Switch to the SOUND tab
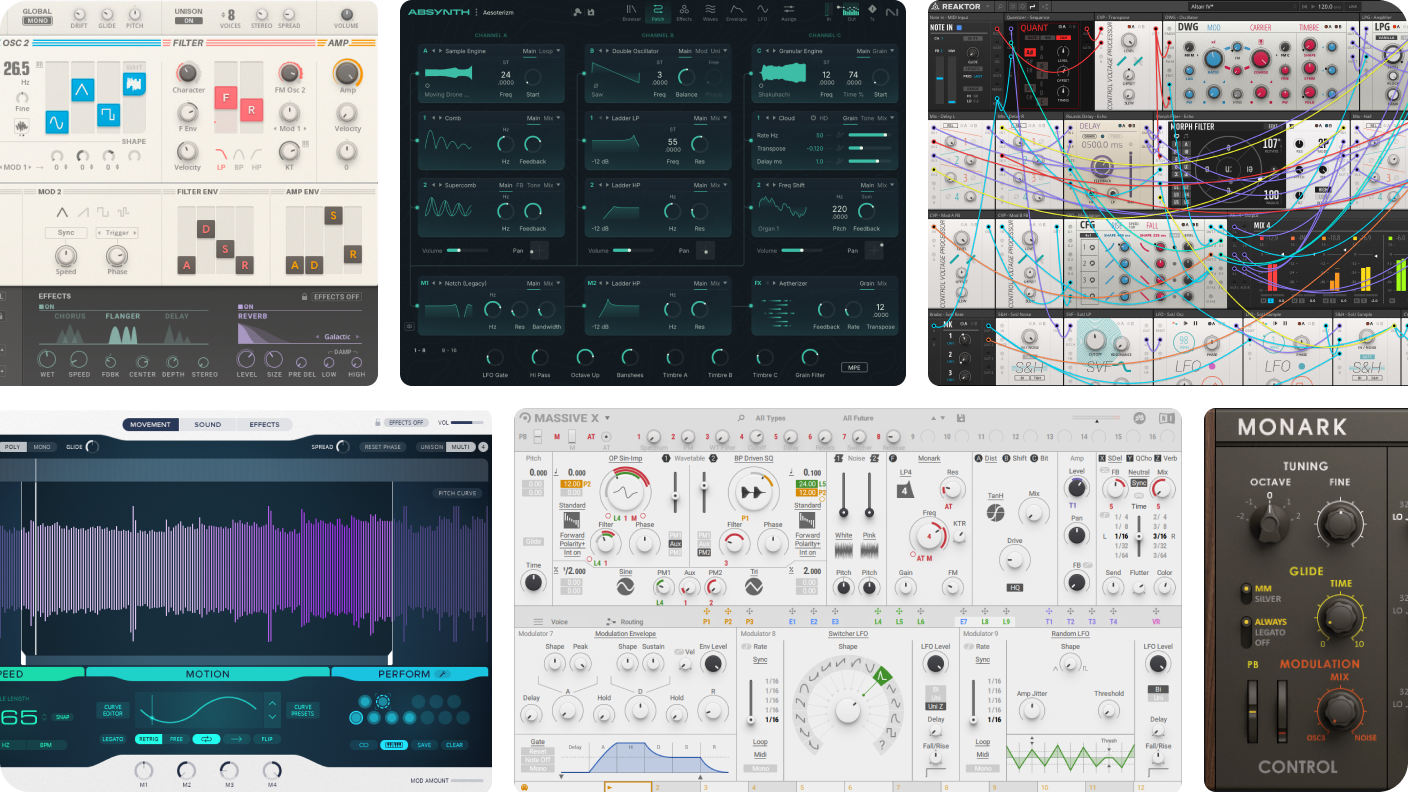The width and height of the screenshot is (1408, 792). [x=208, y=424]
